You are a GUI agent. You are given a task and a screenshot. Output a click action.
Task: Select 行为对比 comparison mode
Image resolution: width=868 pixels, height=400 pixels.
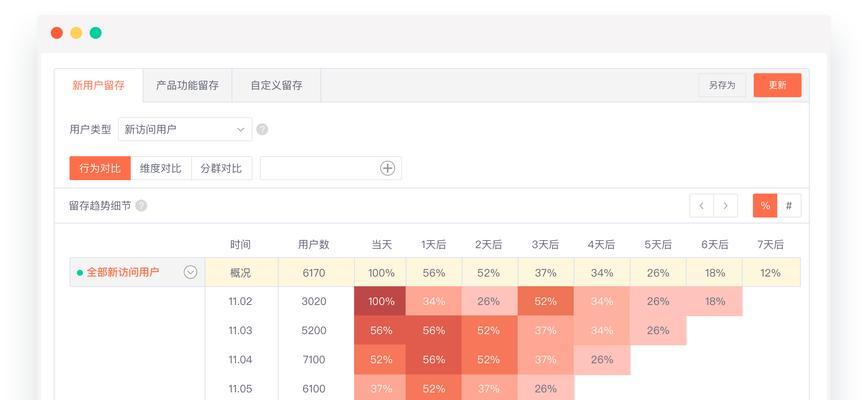pyautogui.click(x=100, y=168)
